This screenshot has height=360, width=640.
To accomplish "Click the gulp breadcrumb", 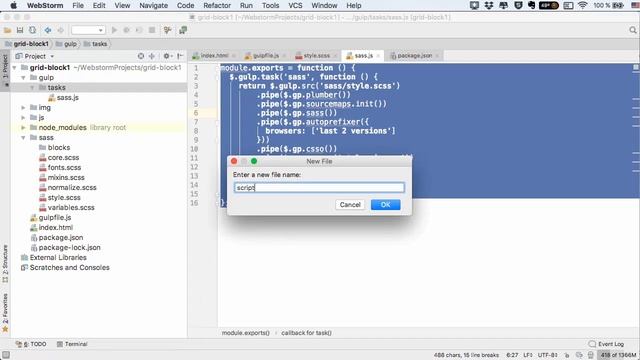I will (x=66, y=44).
